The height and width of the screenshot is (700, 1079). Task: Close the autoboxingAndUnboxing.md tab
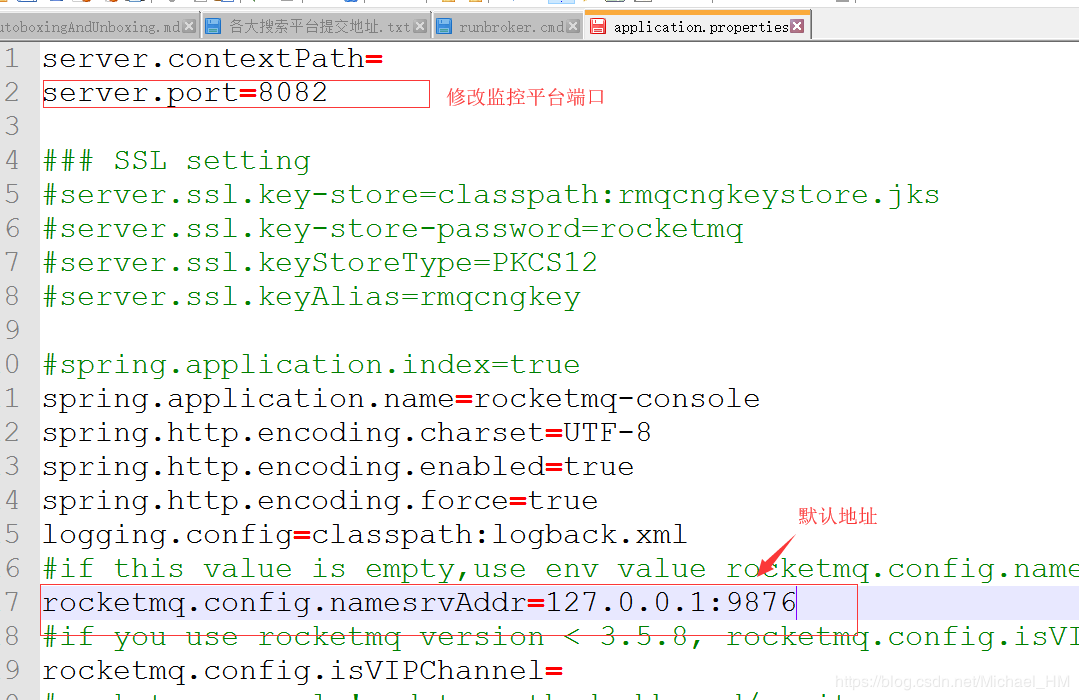[x=189, y=27]
